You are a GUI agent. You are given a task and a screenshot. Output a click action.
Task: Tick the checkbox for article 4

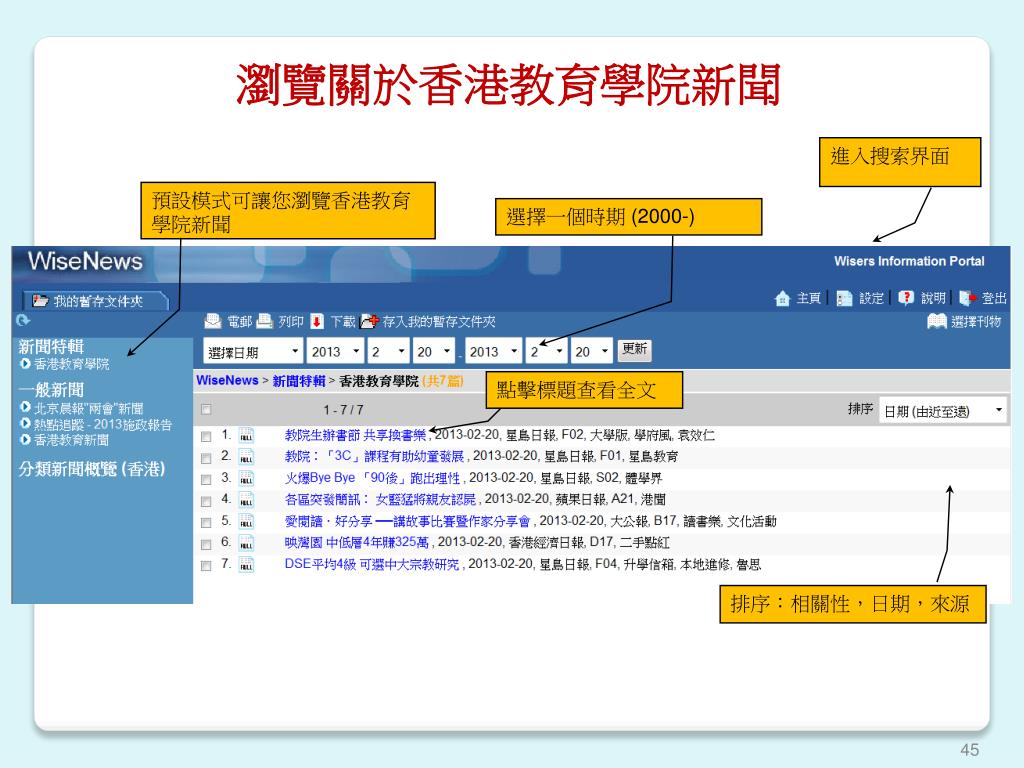tap(206, 501)
